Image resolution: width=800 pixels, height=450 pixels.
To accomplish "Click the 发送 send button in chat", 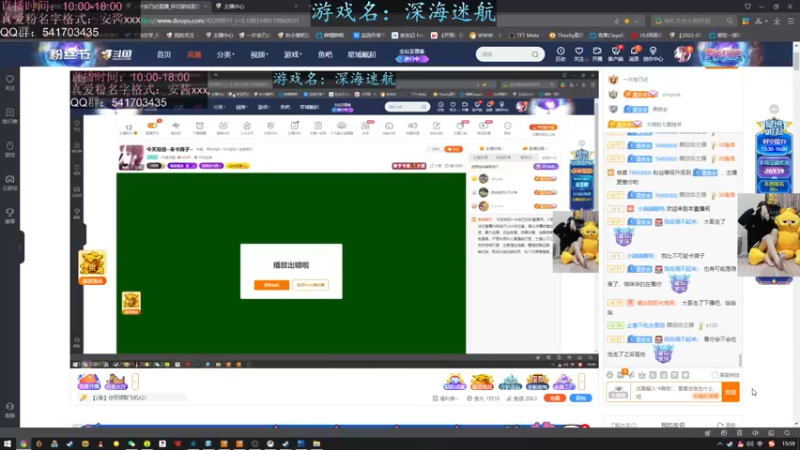I will [x=731, y=392].
